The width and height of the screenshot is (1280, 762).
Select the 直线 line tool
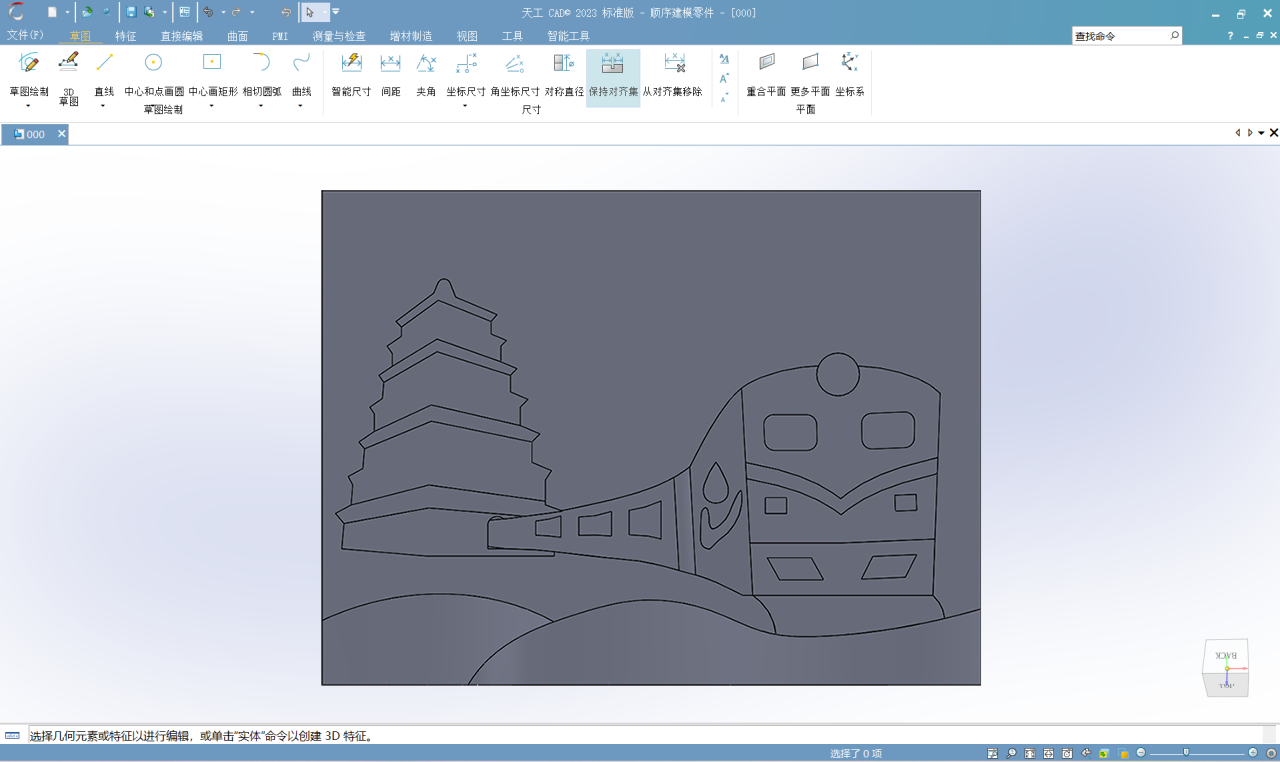pos(104,74)
